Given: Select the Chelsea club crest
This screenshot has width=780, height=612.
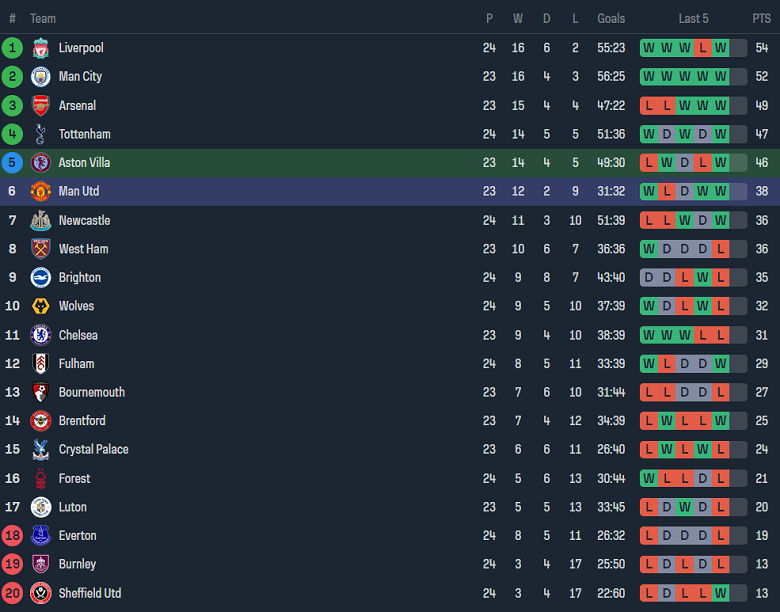Looking at the screenshot, I should pos(40,335).
